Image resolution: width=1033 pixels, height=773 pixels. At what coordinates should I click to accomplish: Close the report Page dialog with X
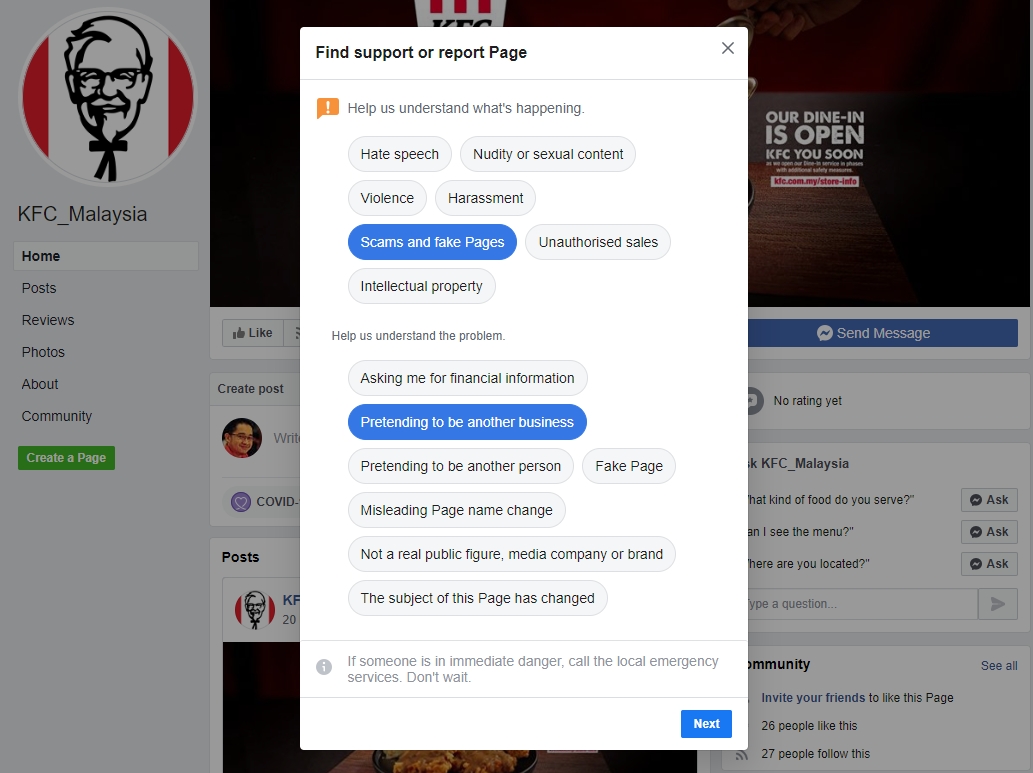pos(728,48)
